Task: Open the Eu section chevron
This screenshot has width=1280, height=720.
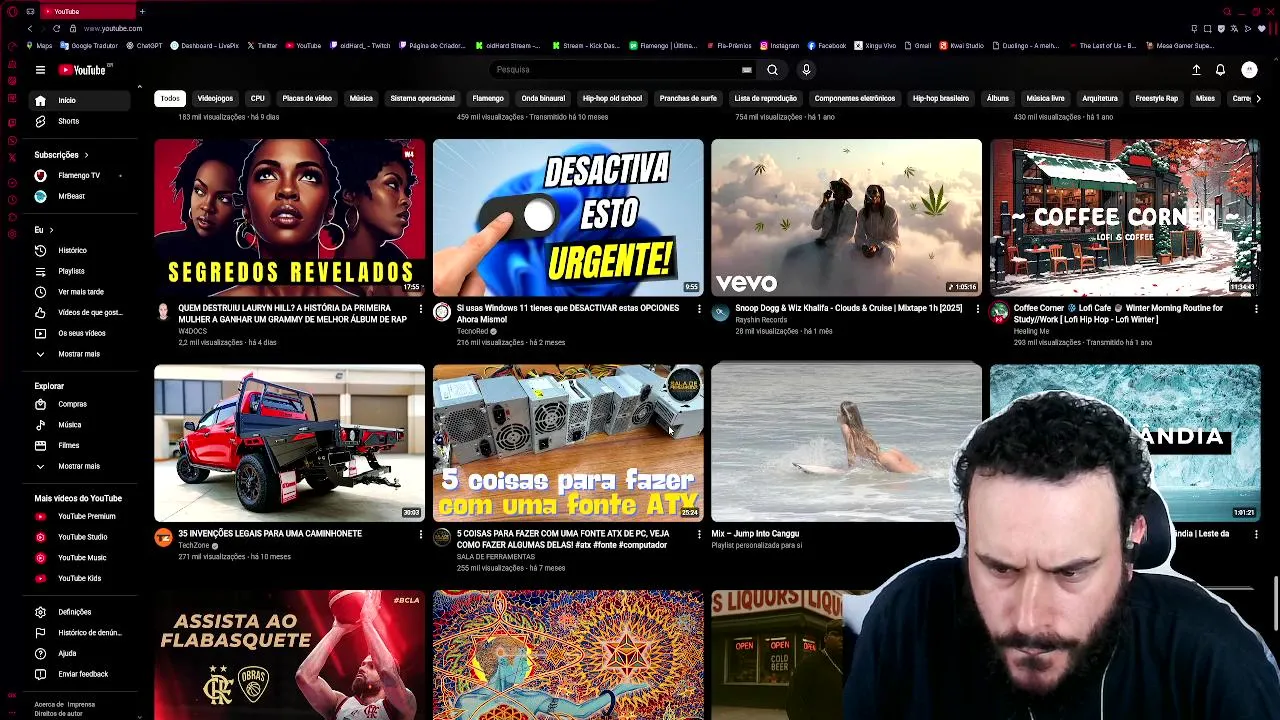Action: (x=53, y=230)
